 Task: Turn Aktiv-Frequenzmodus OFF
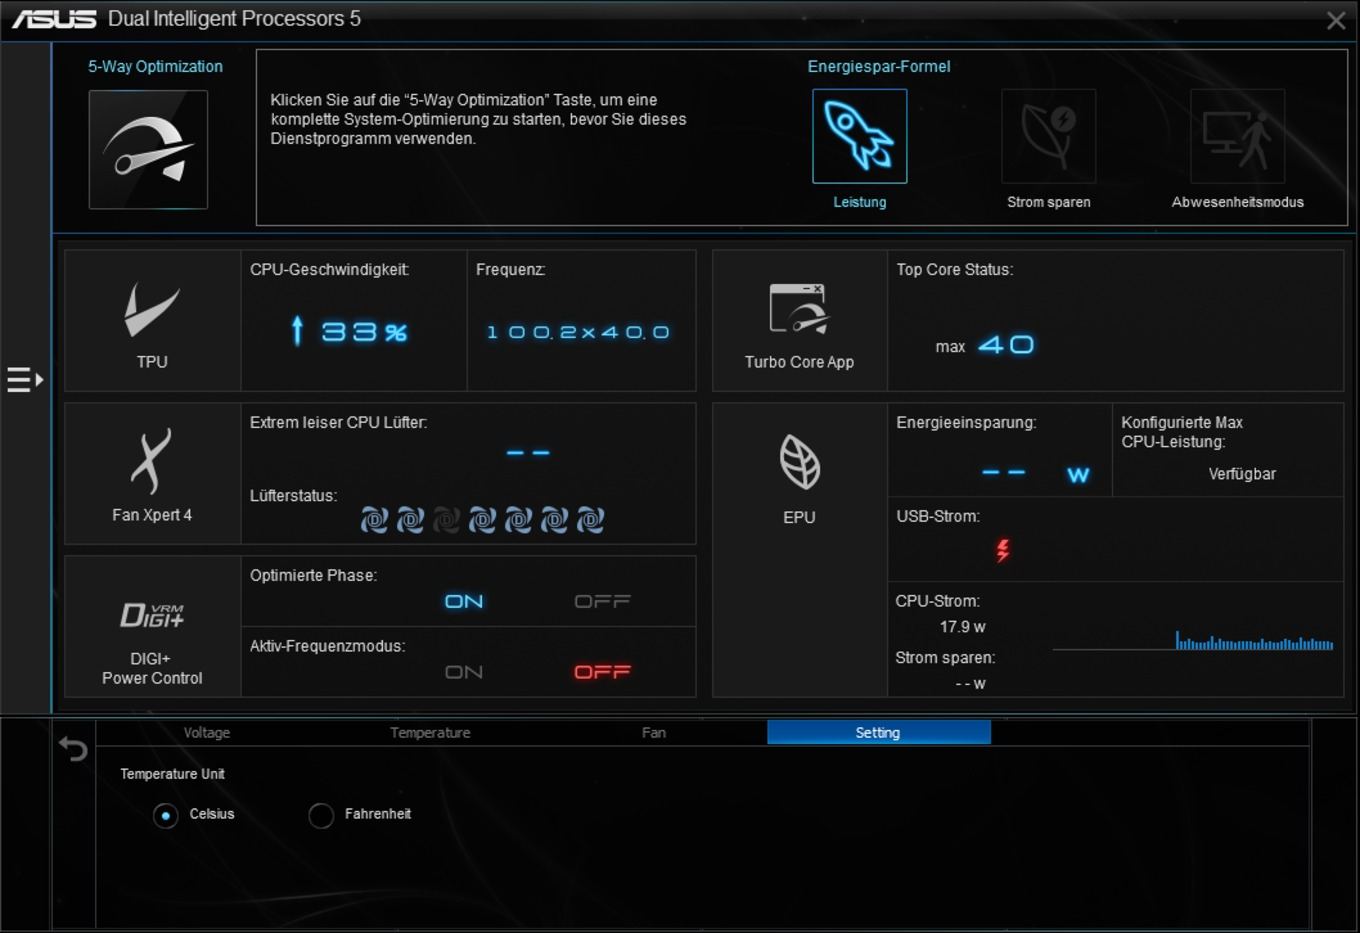(x=602, y=672)
